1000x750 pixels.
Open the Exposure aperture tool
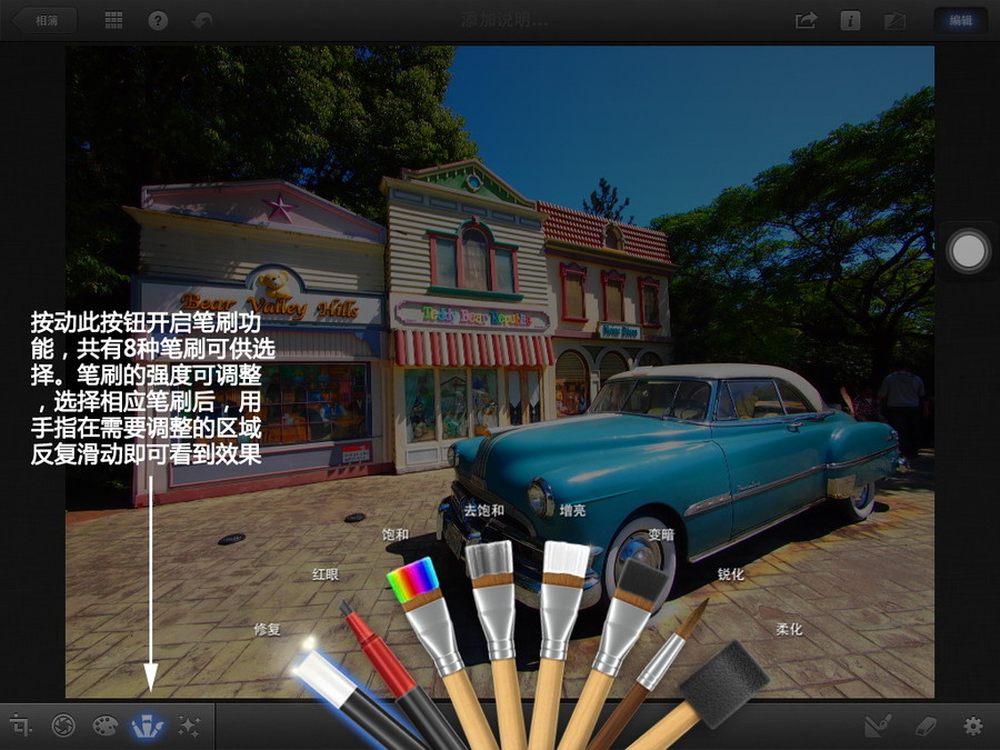(x=63, y=726)
